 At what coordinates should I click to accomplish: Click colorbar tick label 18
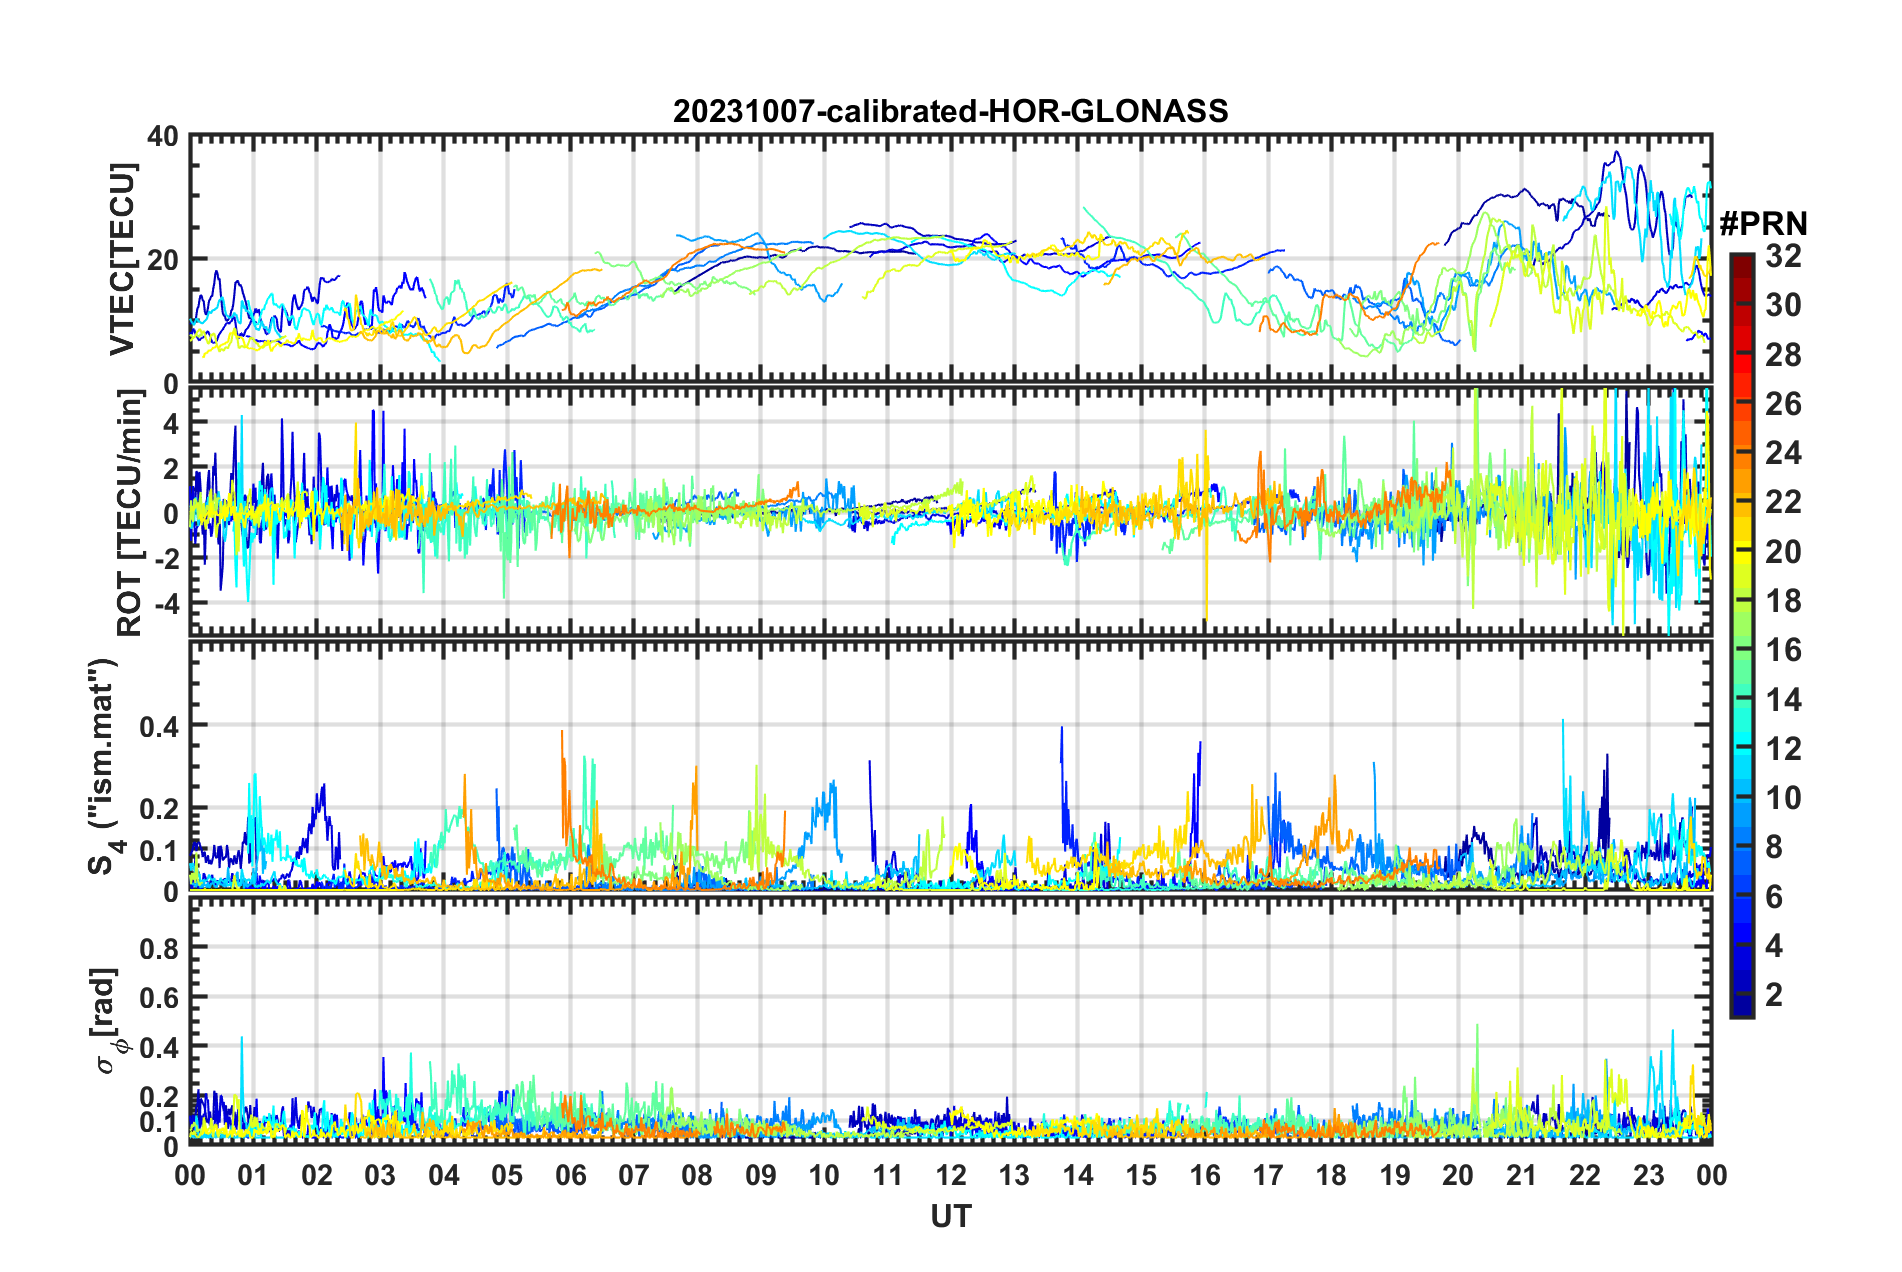1784,601
